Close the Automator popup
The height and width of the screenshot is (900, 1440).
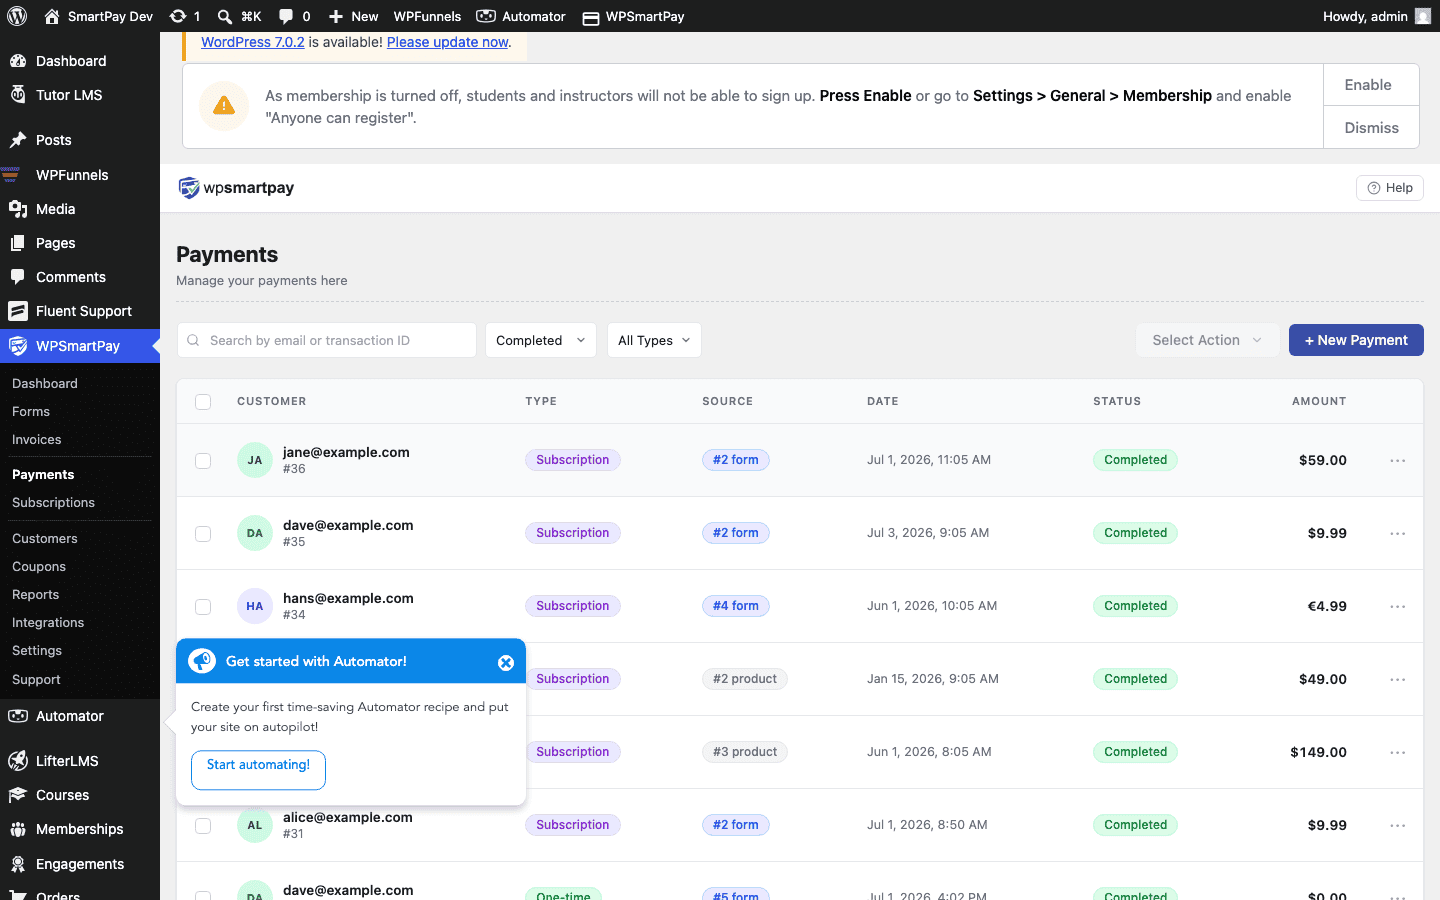[506, 662]
